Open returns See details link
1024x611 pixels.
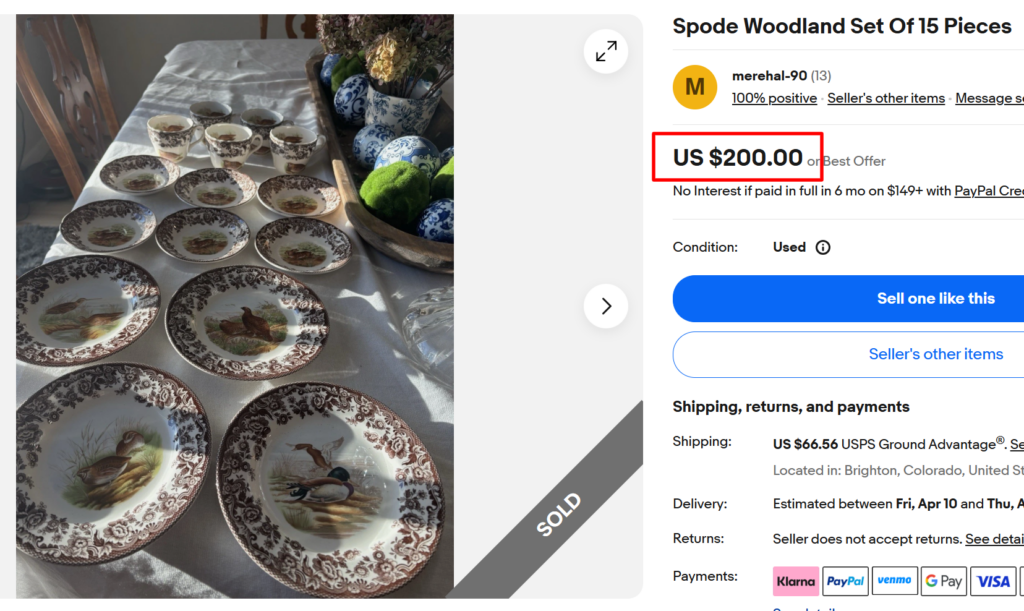[994, 538]
